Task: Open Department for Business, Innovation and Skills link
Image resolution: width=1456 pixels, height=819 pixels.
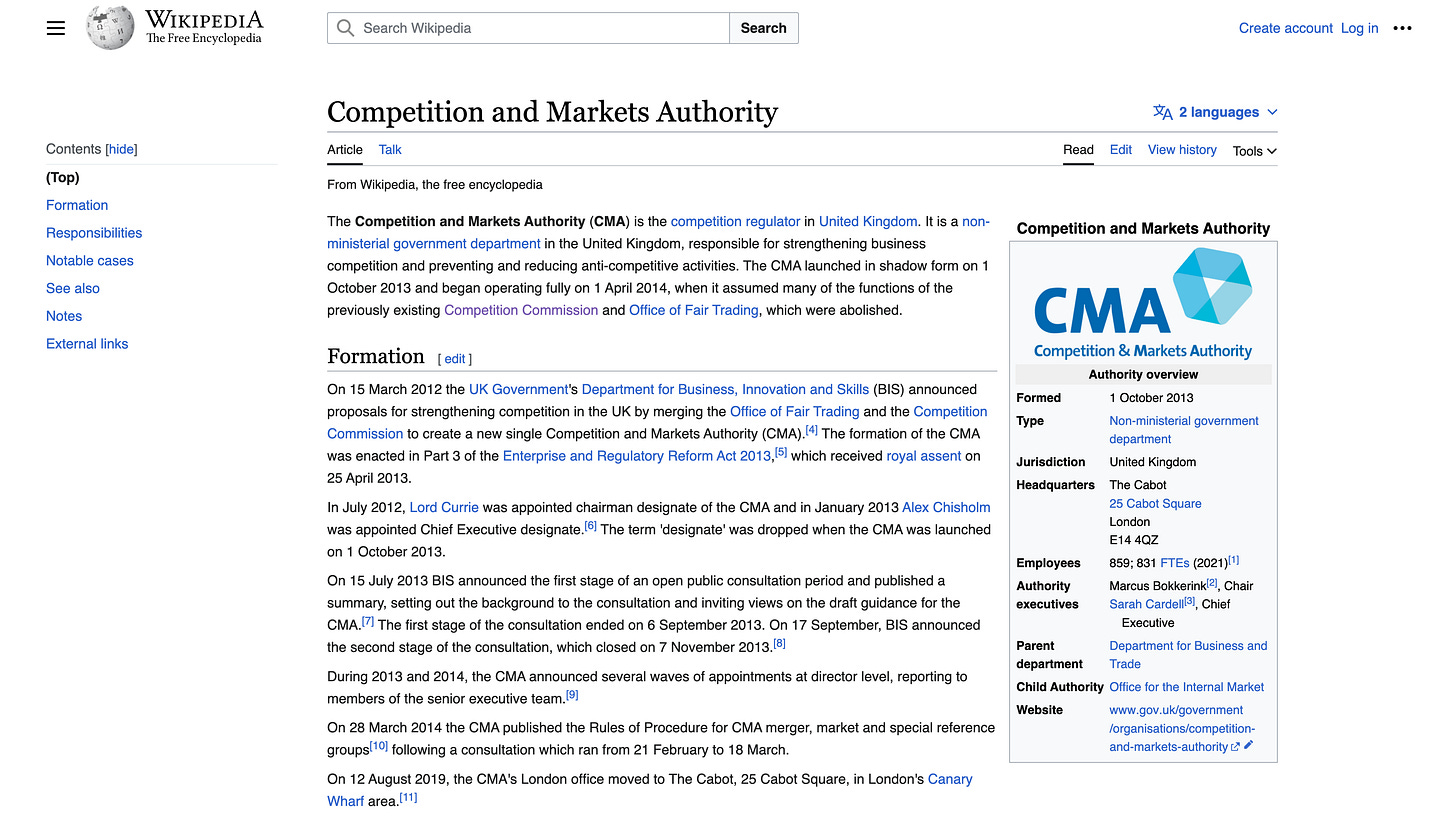Action: click(x=725, y=390)
